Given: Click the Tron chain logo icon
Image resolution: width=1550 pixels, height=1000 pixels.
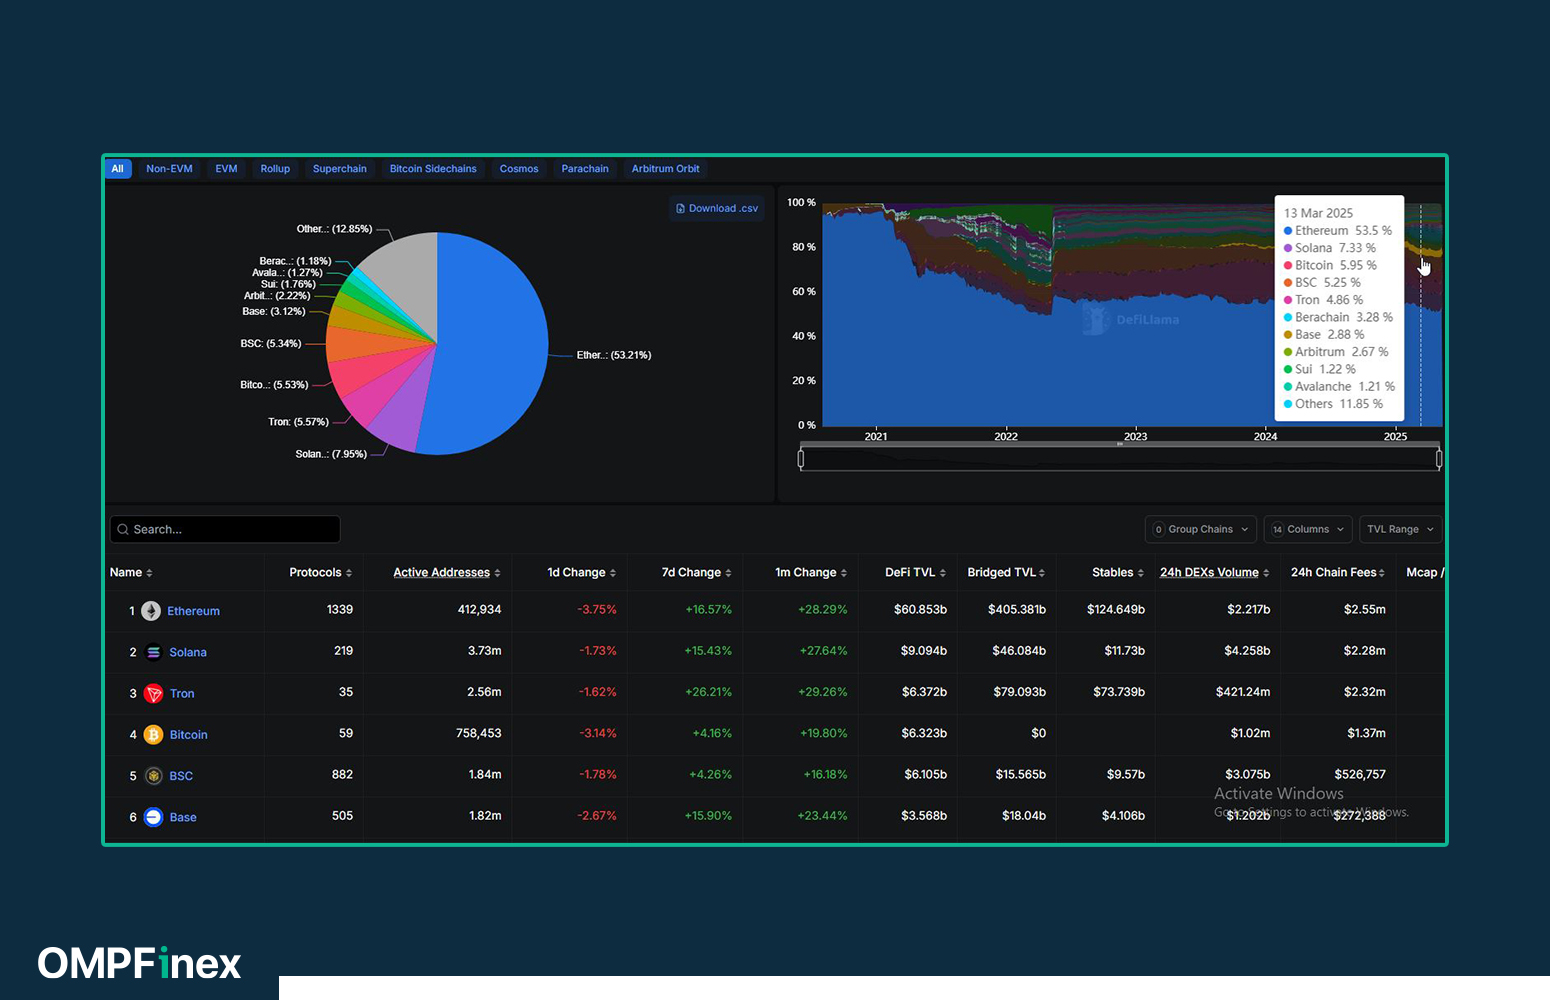Looking at the screenshot, I should click(153, 693).
